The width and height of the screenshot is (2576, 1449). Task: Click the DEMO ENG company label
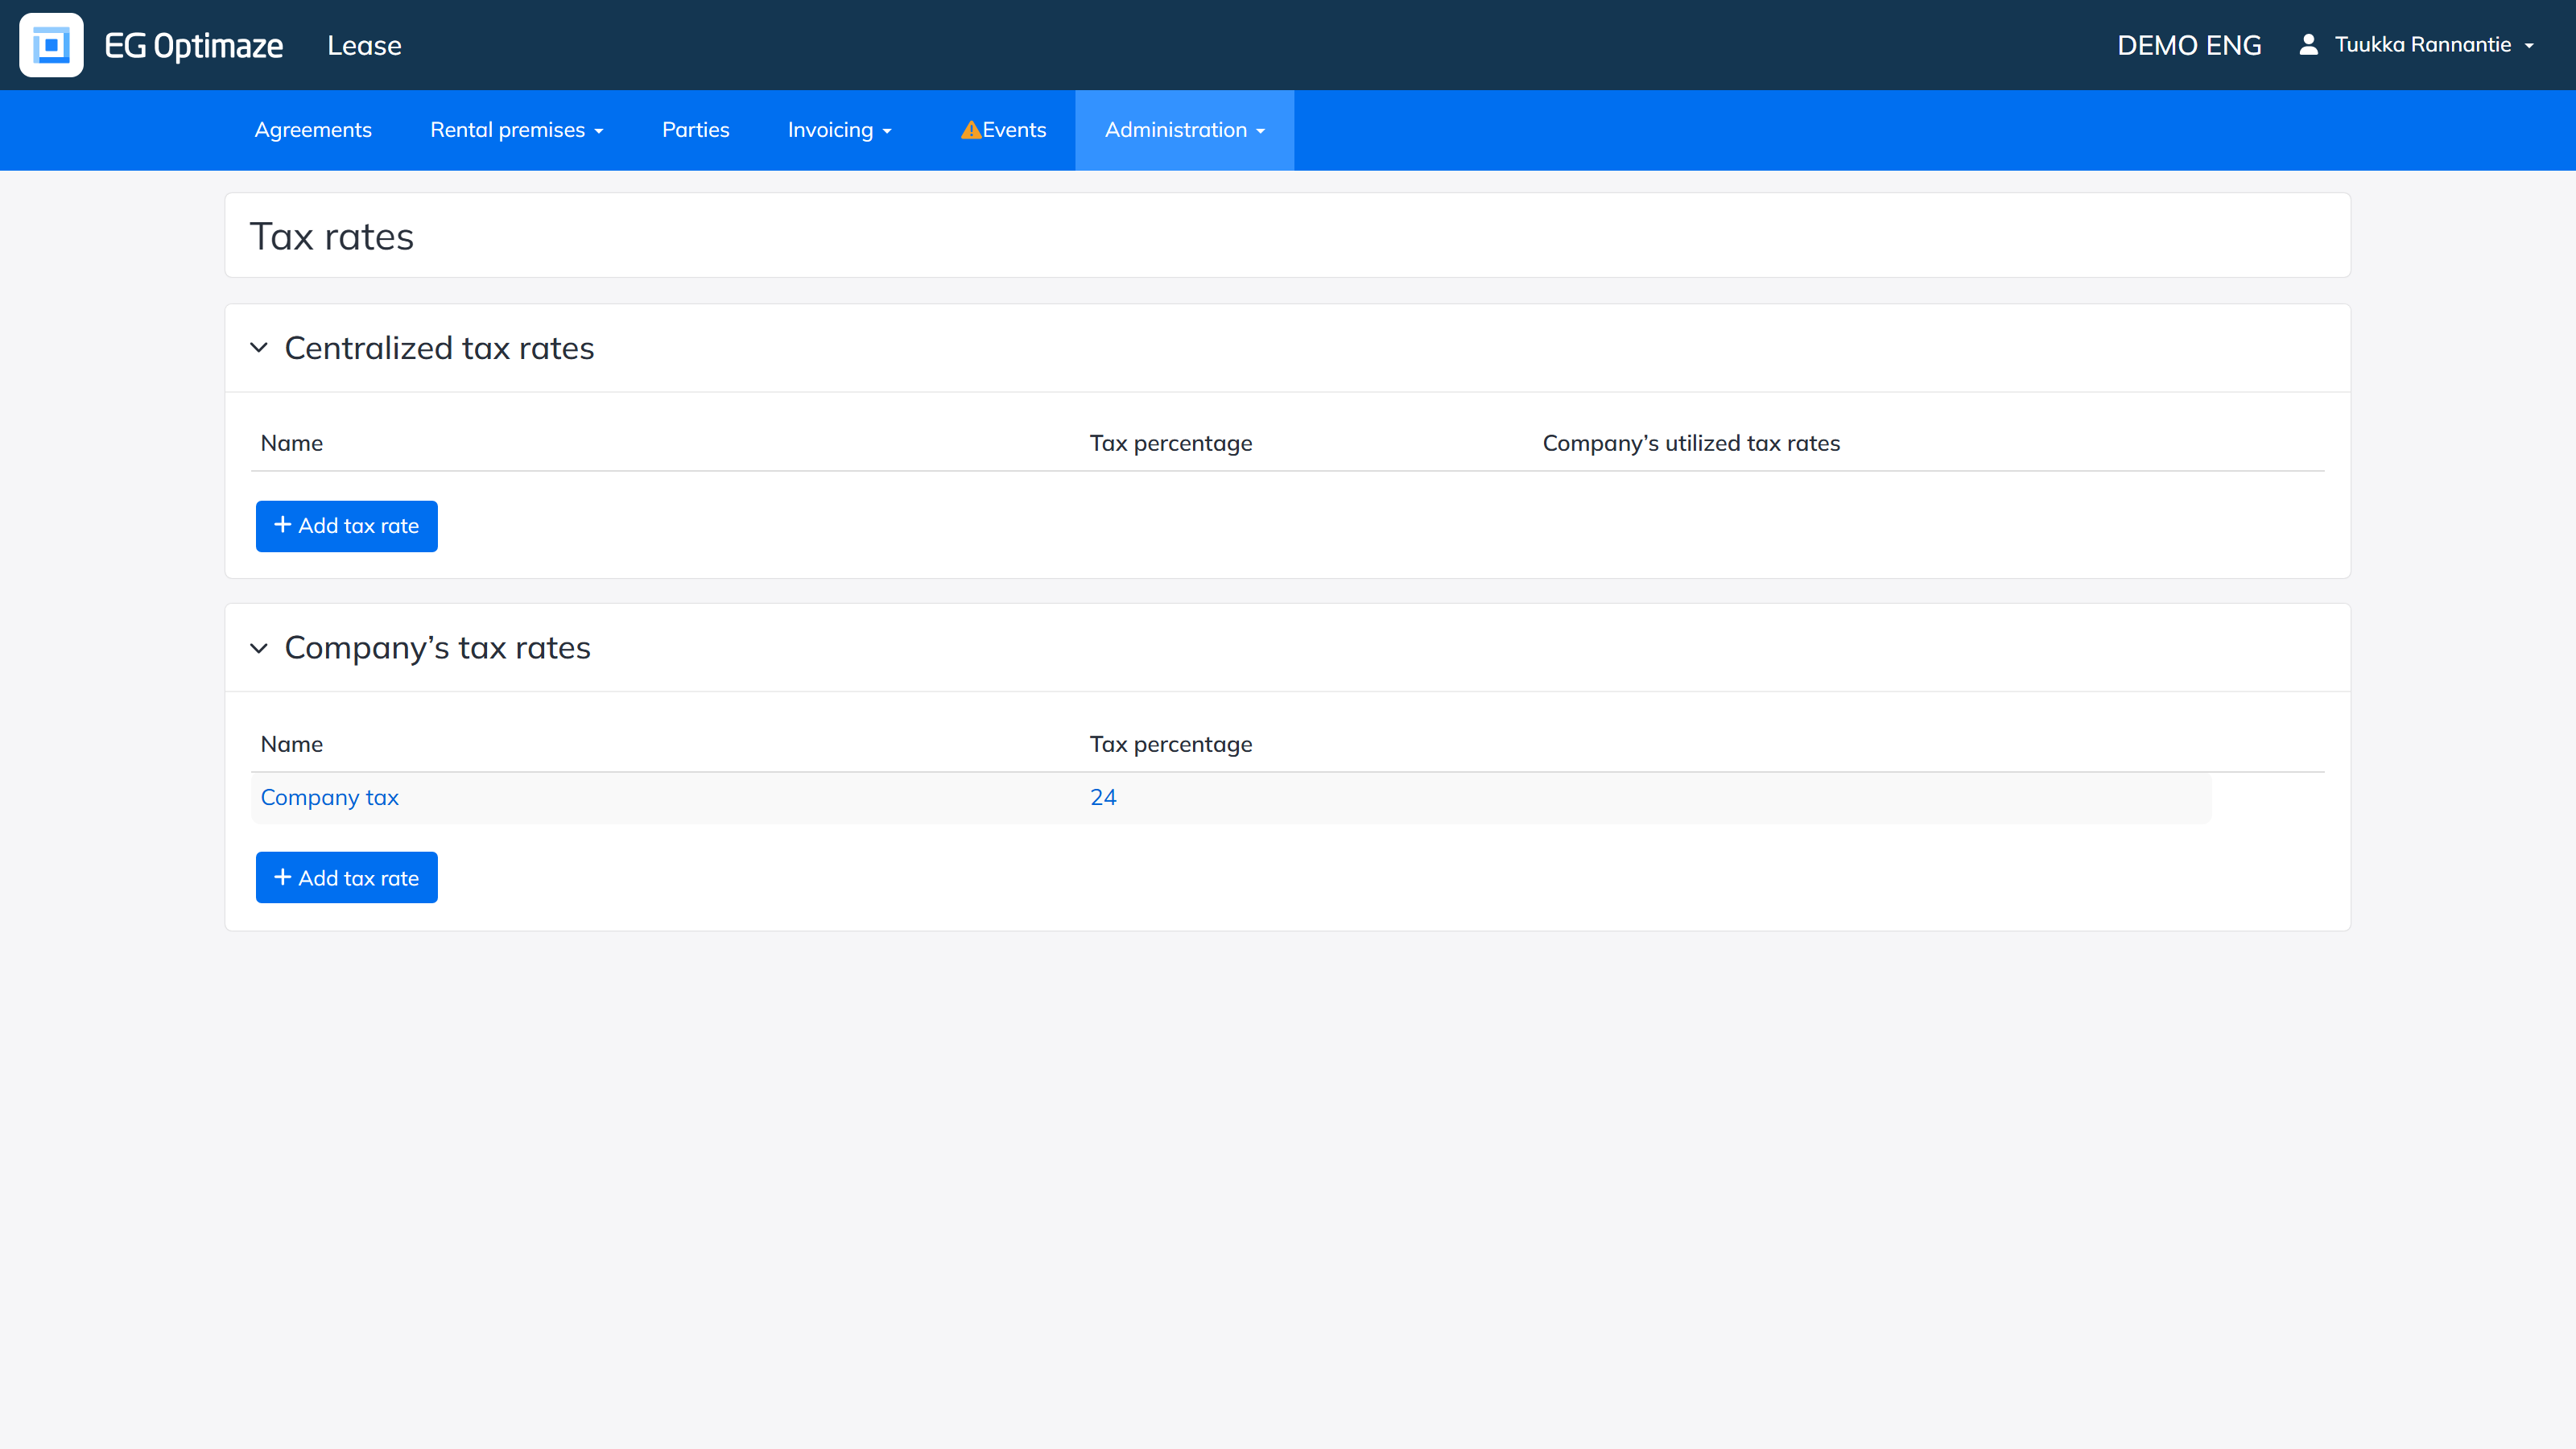coord(2189,46)
